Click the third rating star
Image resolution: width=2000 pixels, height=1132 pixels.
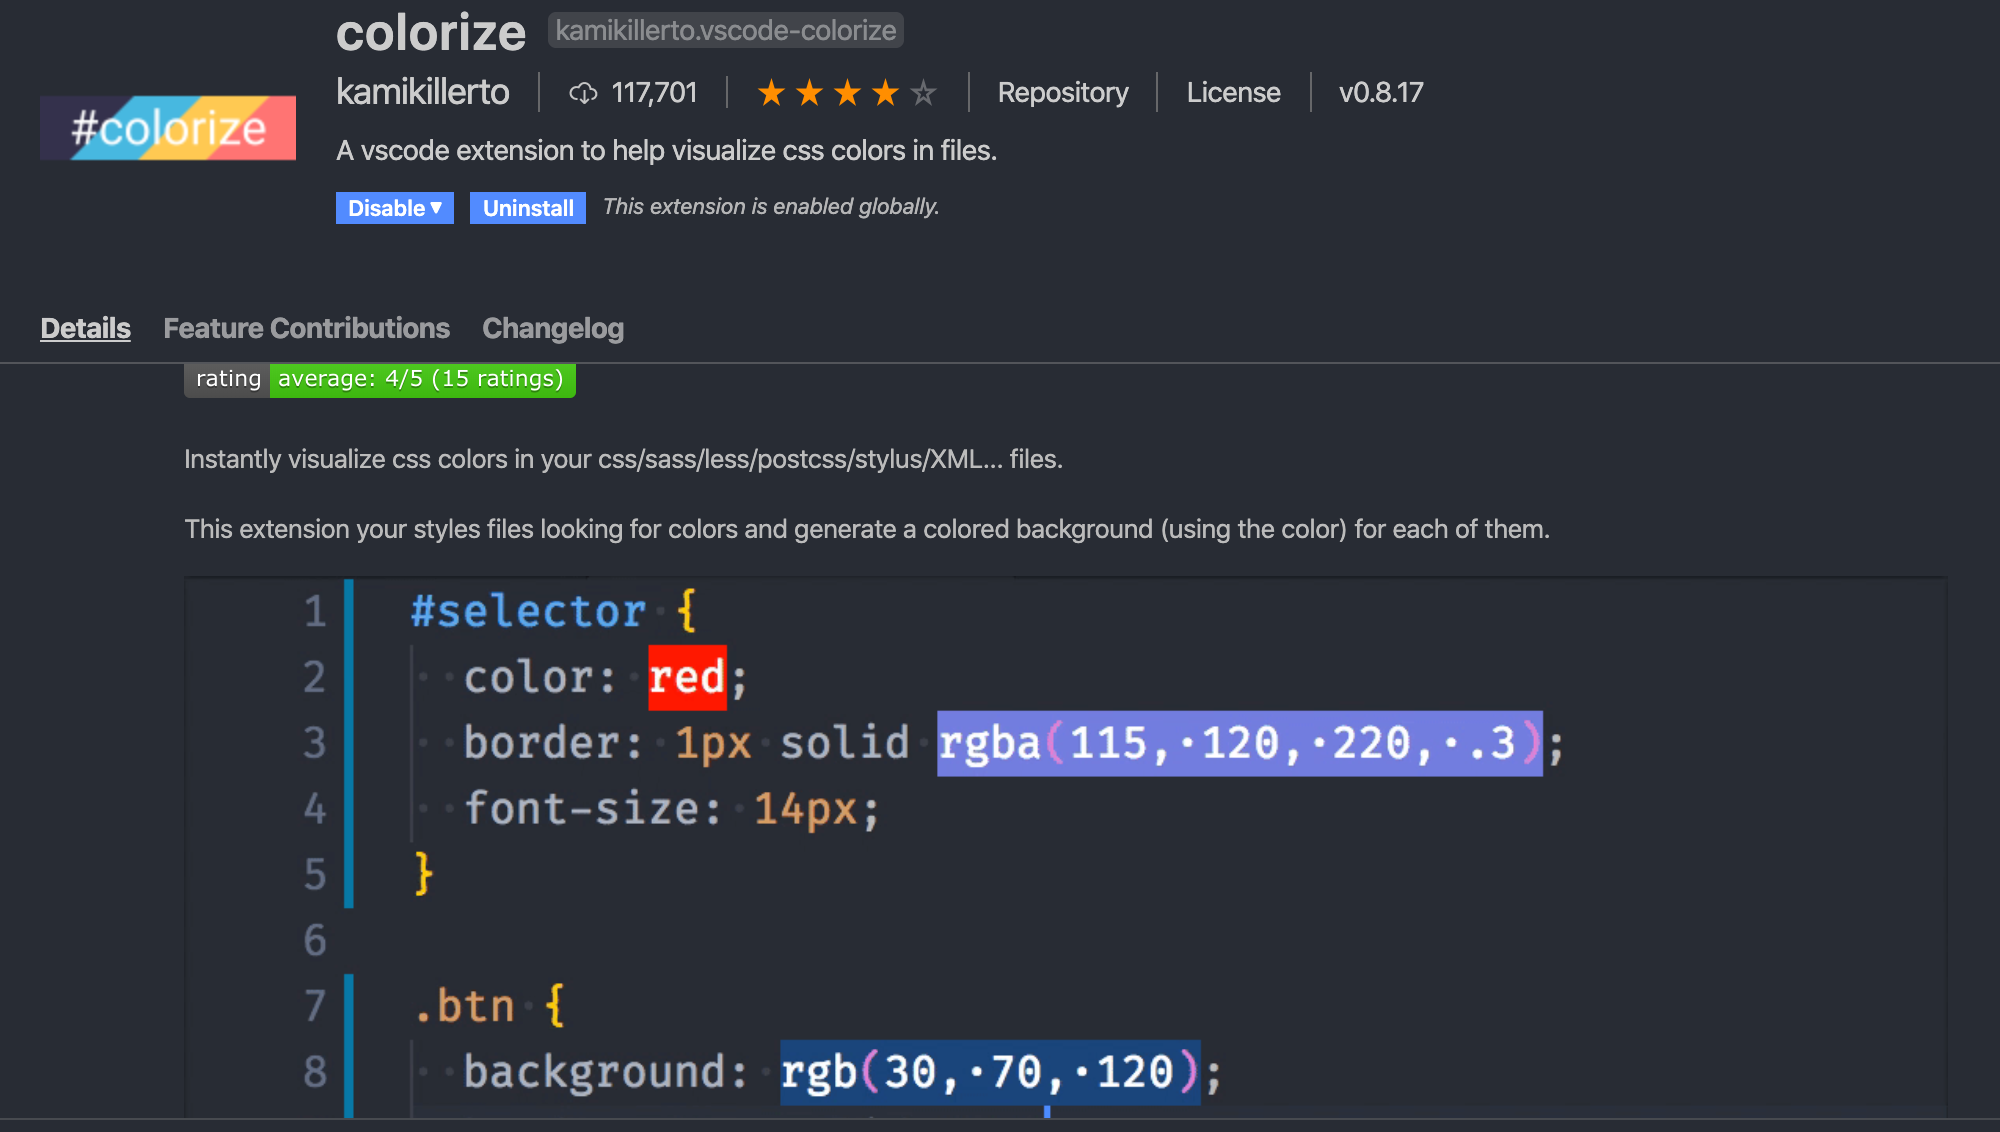(x=847, y=93)
